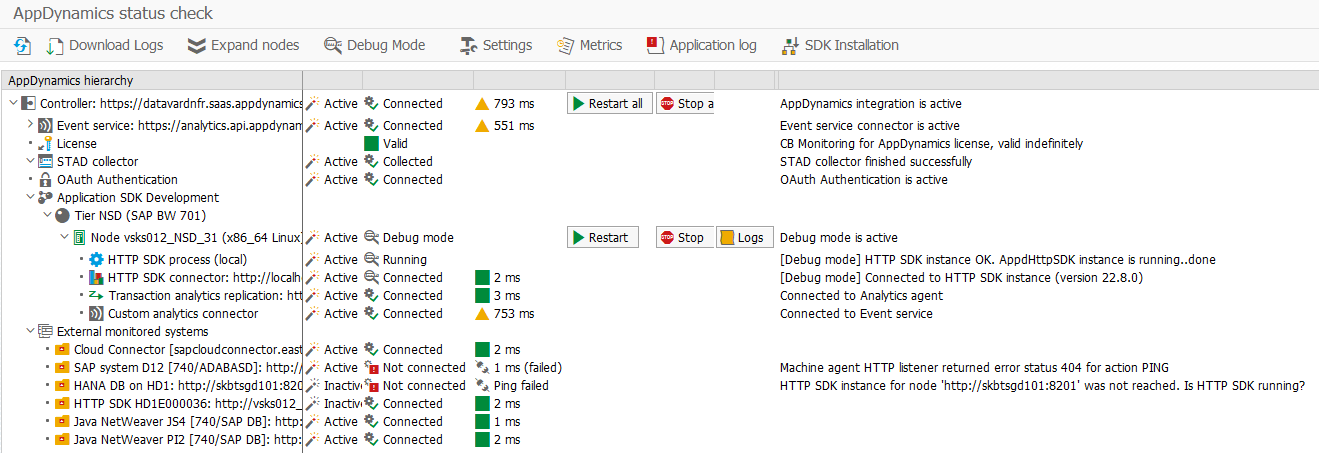Click the AppDynamics hierarchy column header
Viewport: 1319px width, 453px height.
(151, 80)
